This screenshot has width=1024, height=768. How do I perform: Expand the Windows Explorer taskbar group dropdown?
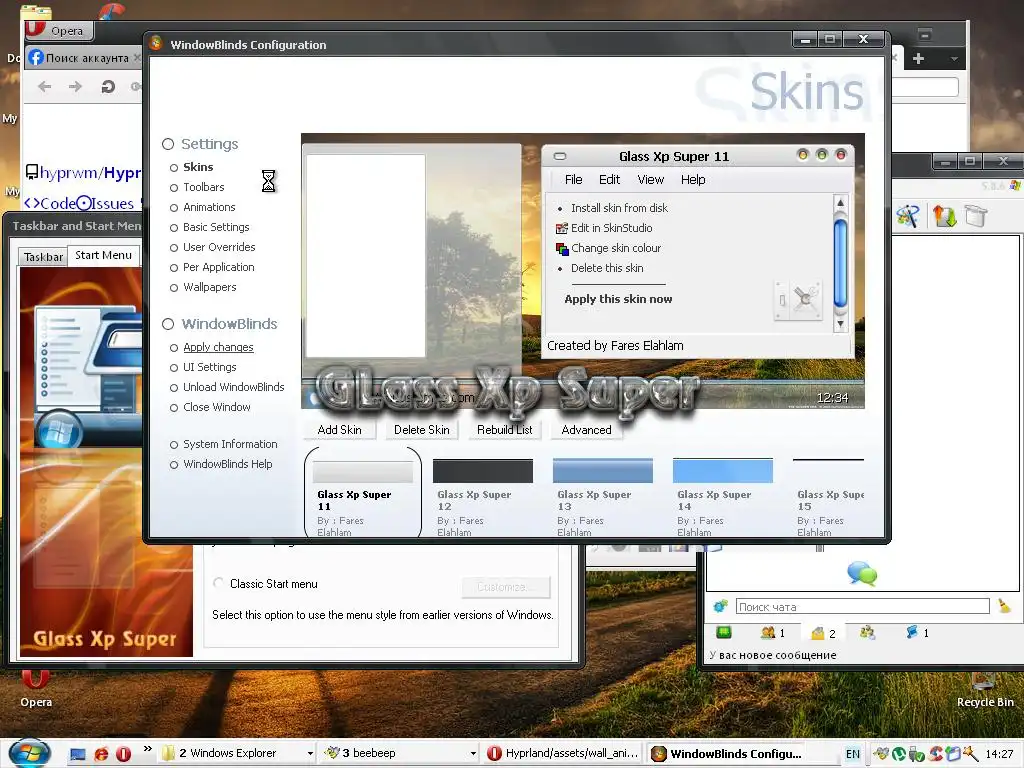click(310, 754)
